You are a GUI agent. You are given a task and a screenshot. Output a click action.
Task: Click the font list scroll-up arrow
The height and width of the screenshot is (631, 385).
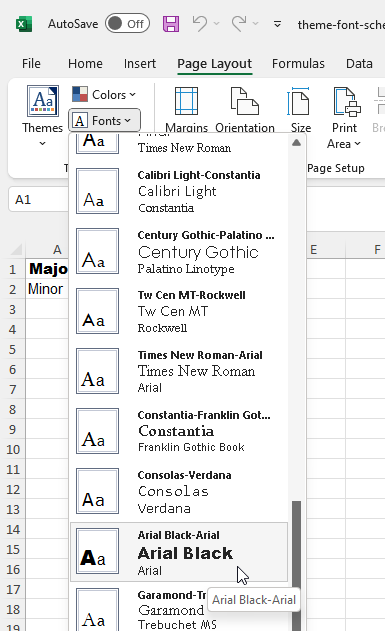coord(296,143)
